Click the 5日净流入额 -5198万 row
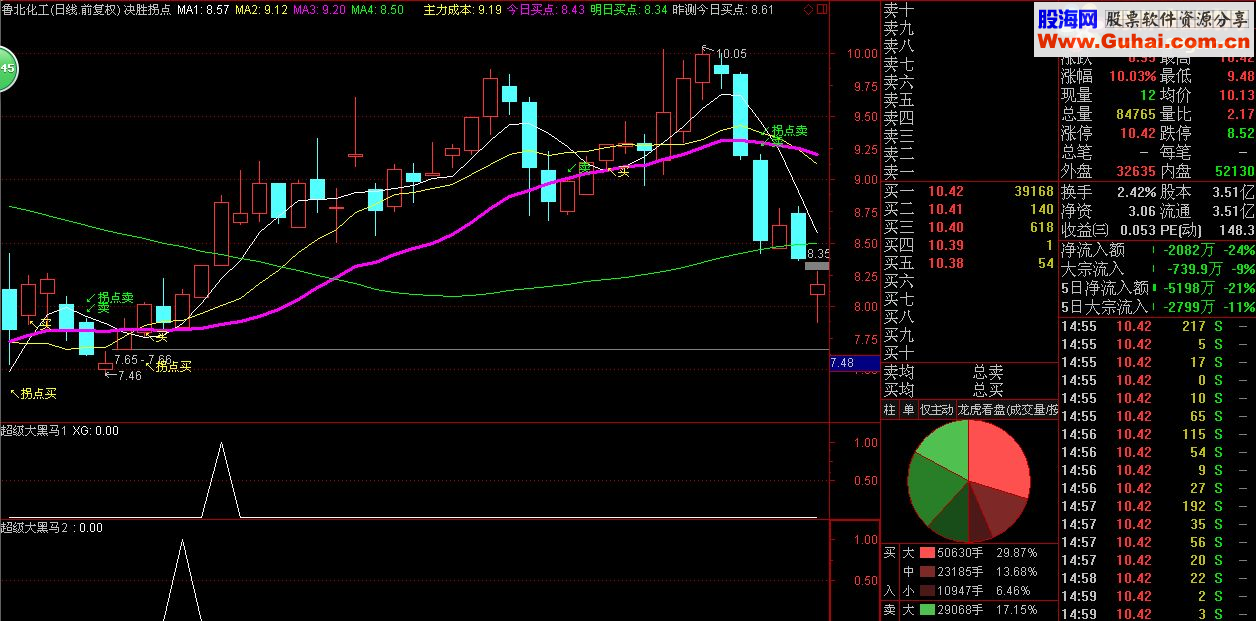The width and height of the screenshot is (1256, 621). pyautogui.click(x=1157, y=288)
